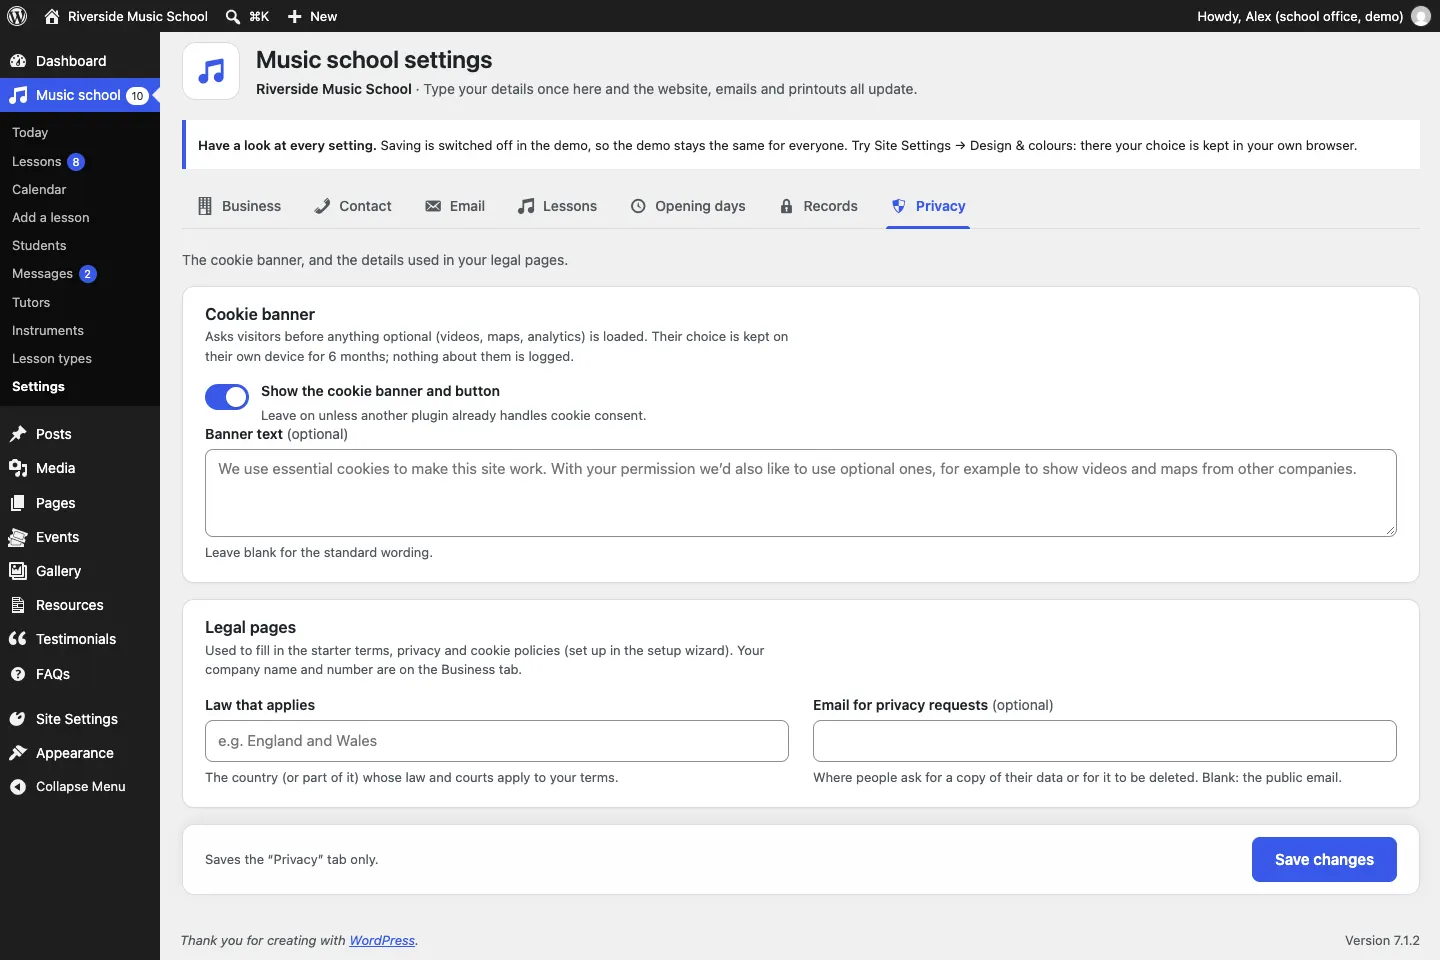
Task: Click the Banner text textarea
Action: coord(801,493)
